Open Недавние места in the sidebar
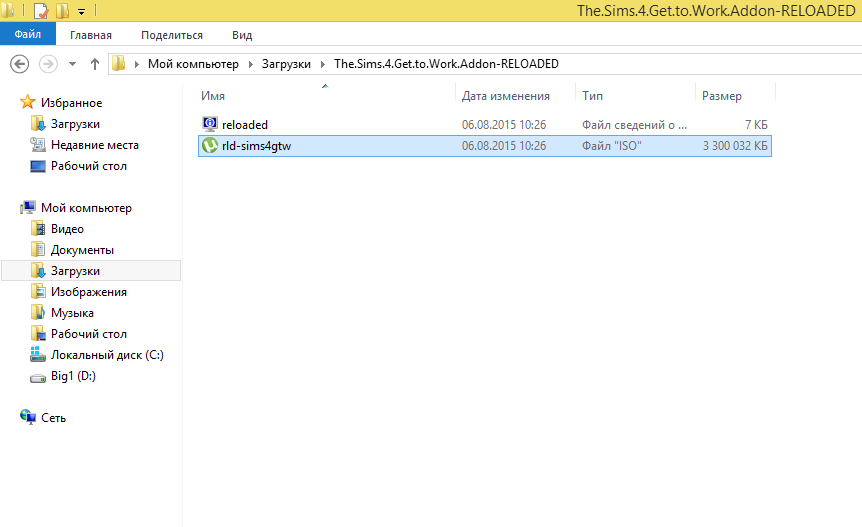 (x=95, y=145)
